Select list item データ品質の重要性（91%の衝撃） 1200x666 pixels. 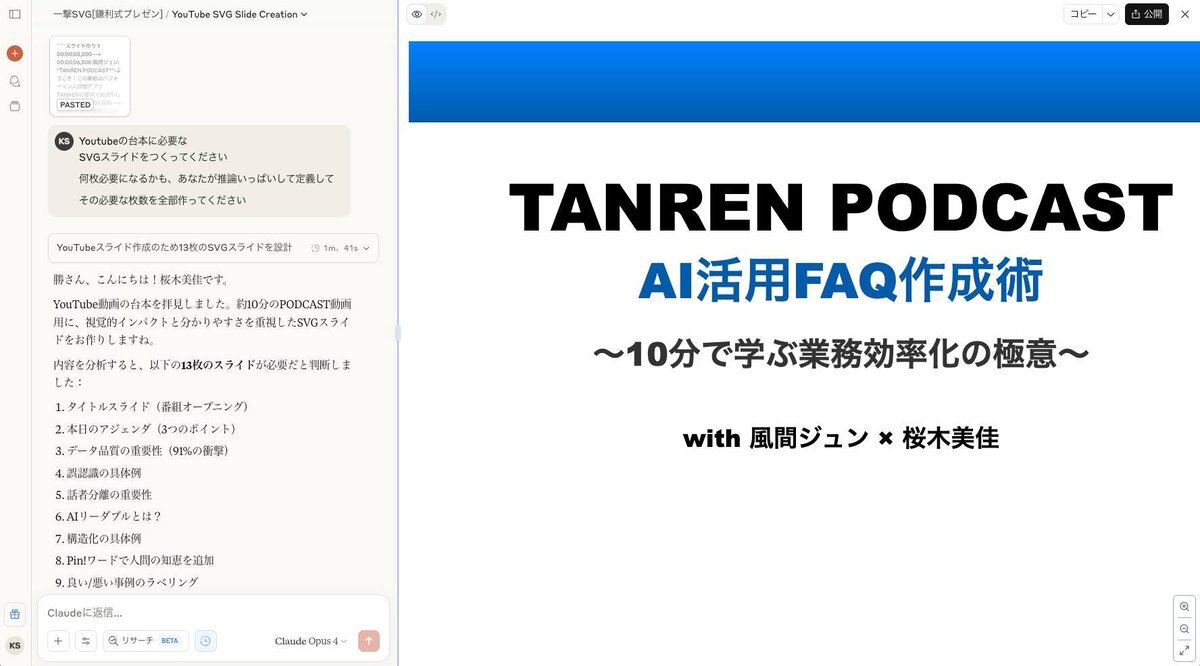[148, 450]
